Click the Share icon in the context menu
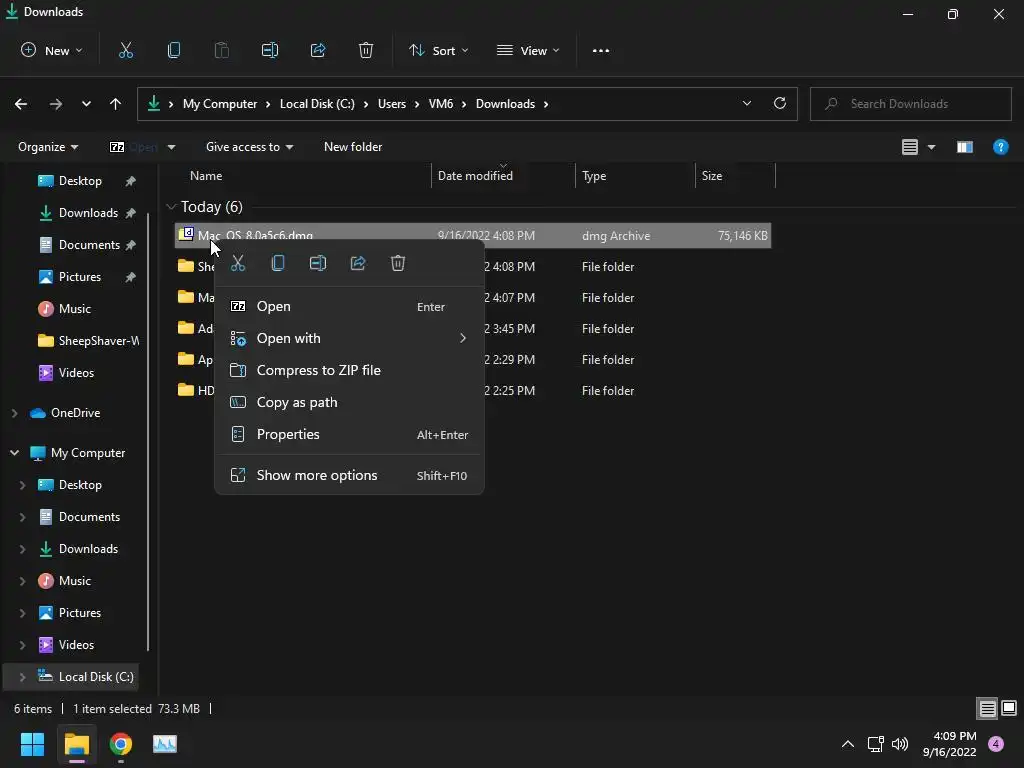The image size is (1024, 768). (x=358, y=263)
